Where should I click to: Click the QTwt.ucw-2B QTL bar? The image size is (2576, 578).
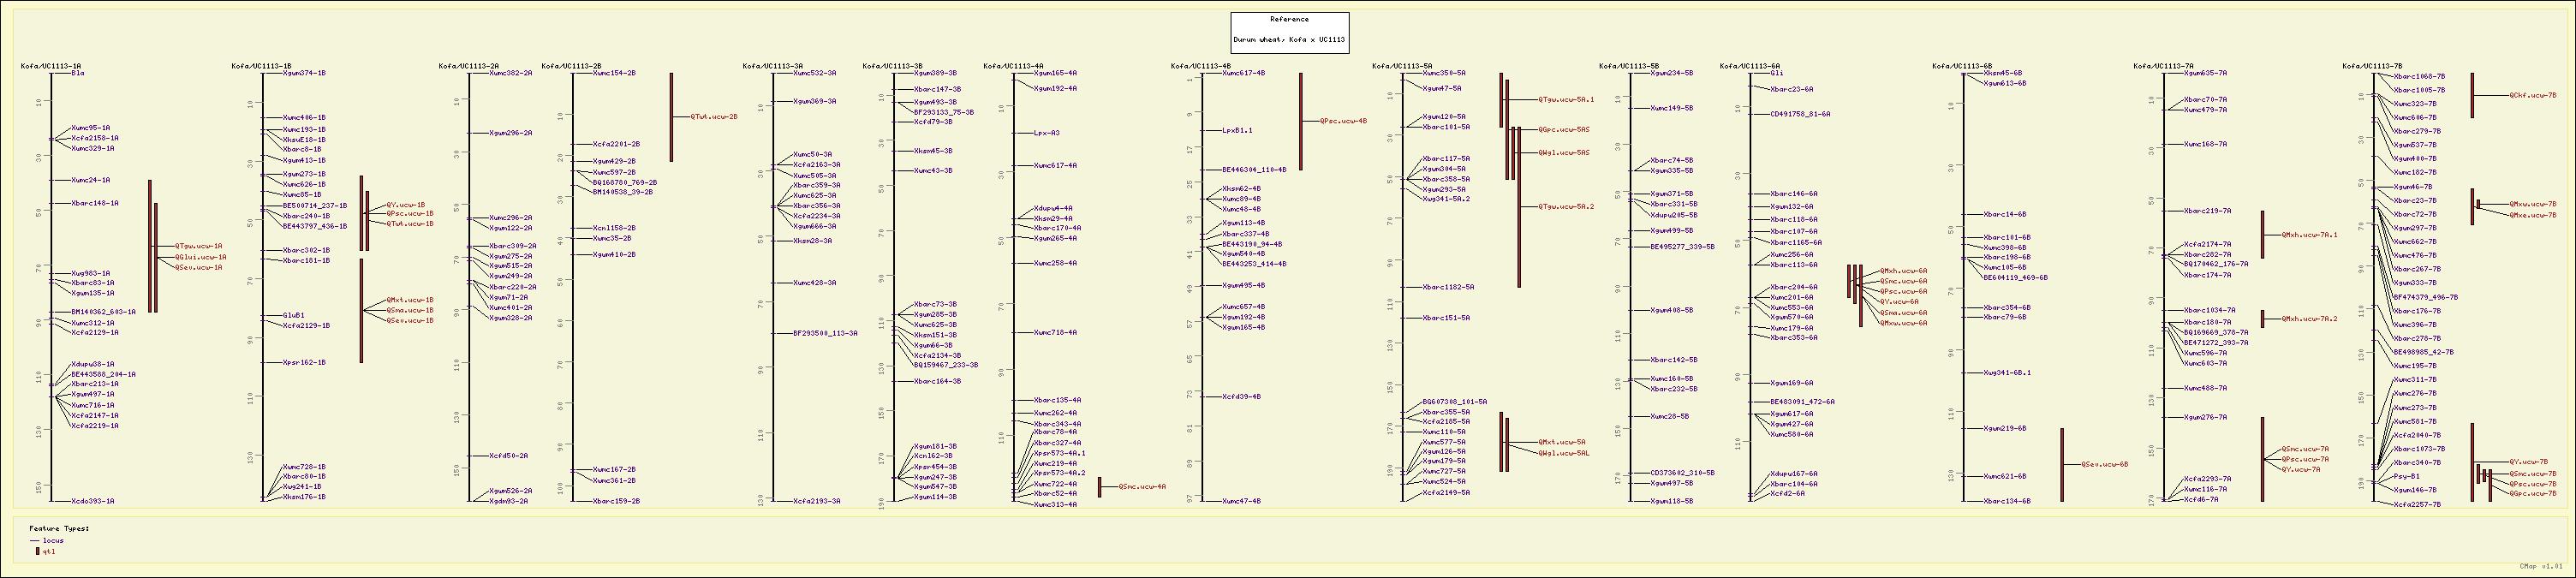(671, 117)
